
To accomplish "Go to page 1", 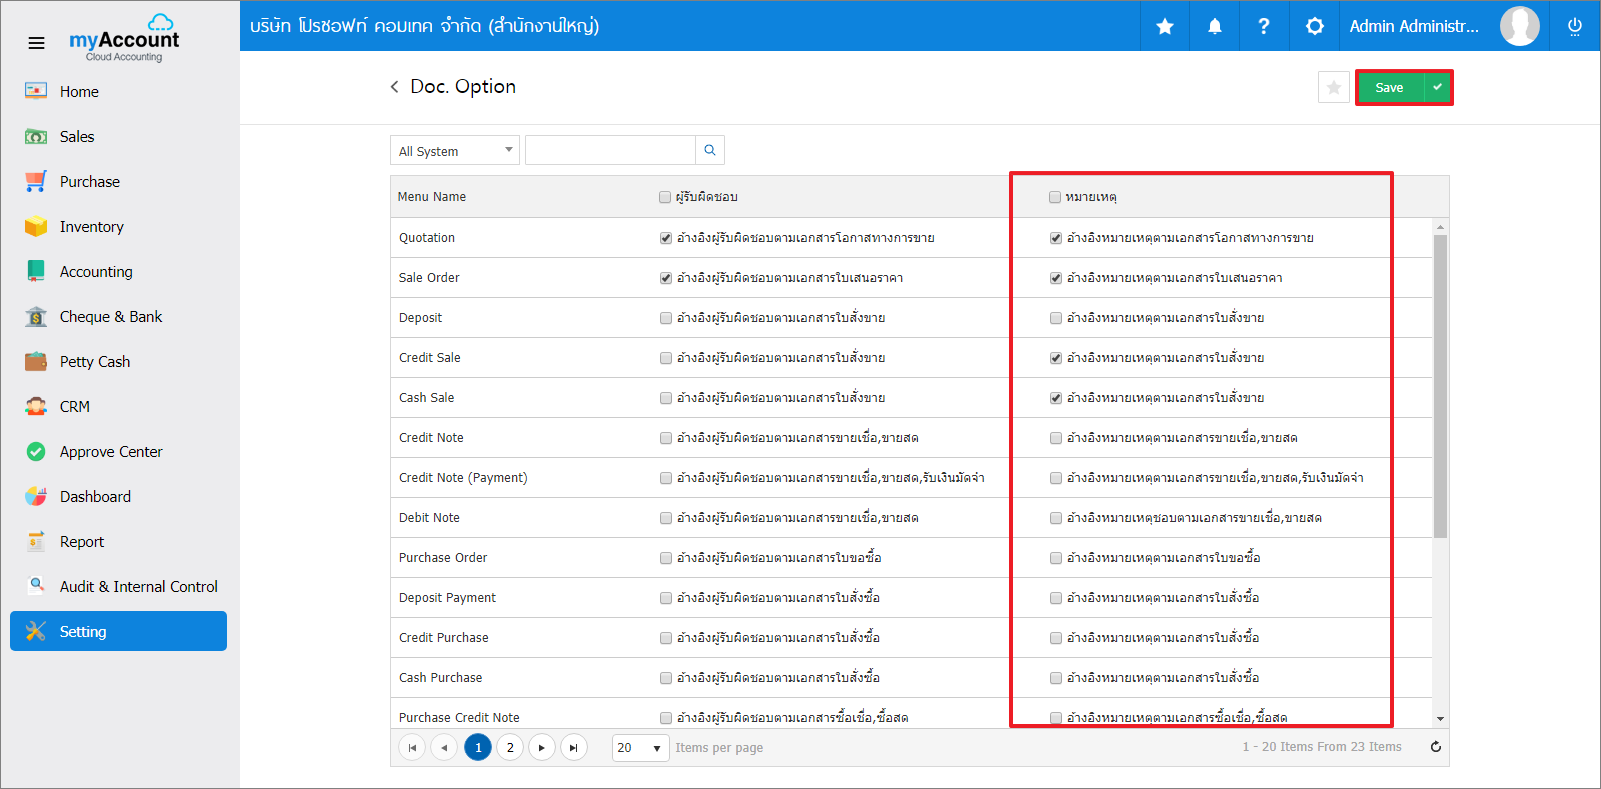I will click(x=478, y=747).
